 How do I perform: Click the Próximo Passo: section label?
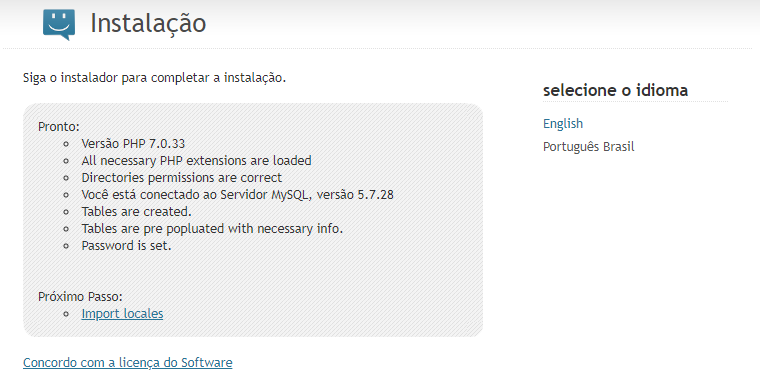[x=80, y=297]
